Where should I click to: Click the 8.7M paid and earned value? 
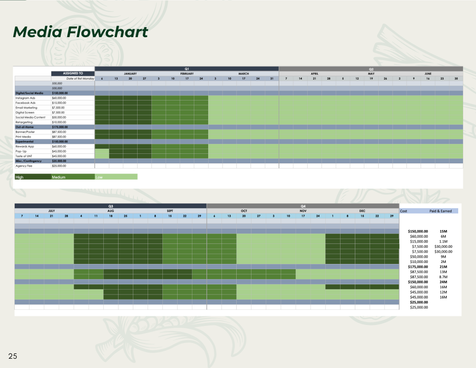(x=443, y=277)
